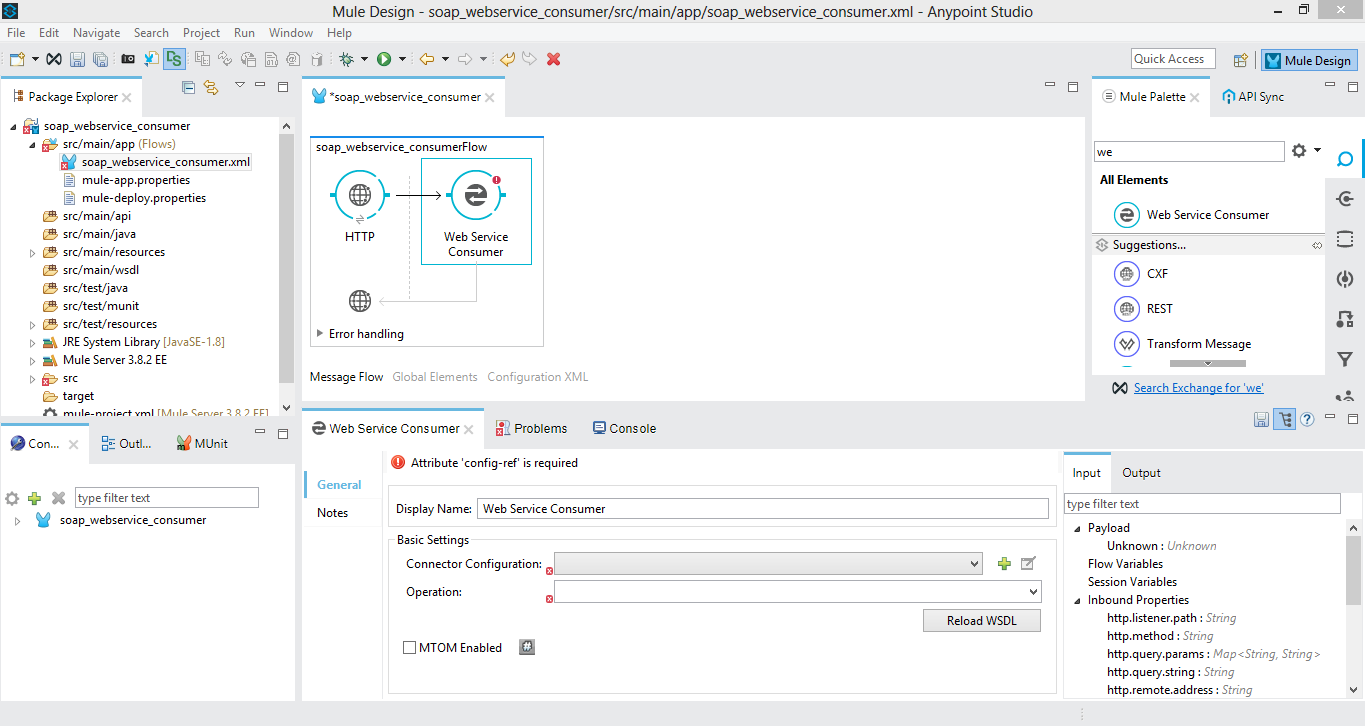Click the green Run toolbar button
The height and width of the screenshot is (726, 1365).
click(x=384, y=60)
